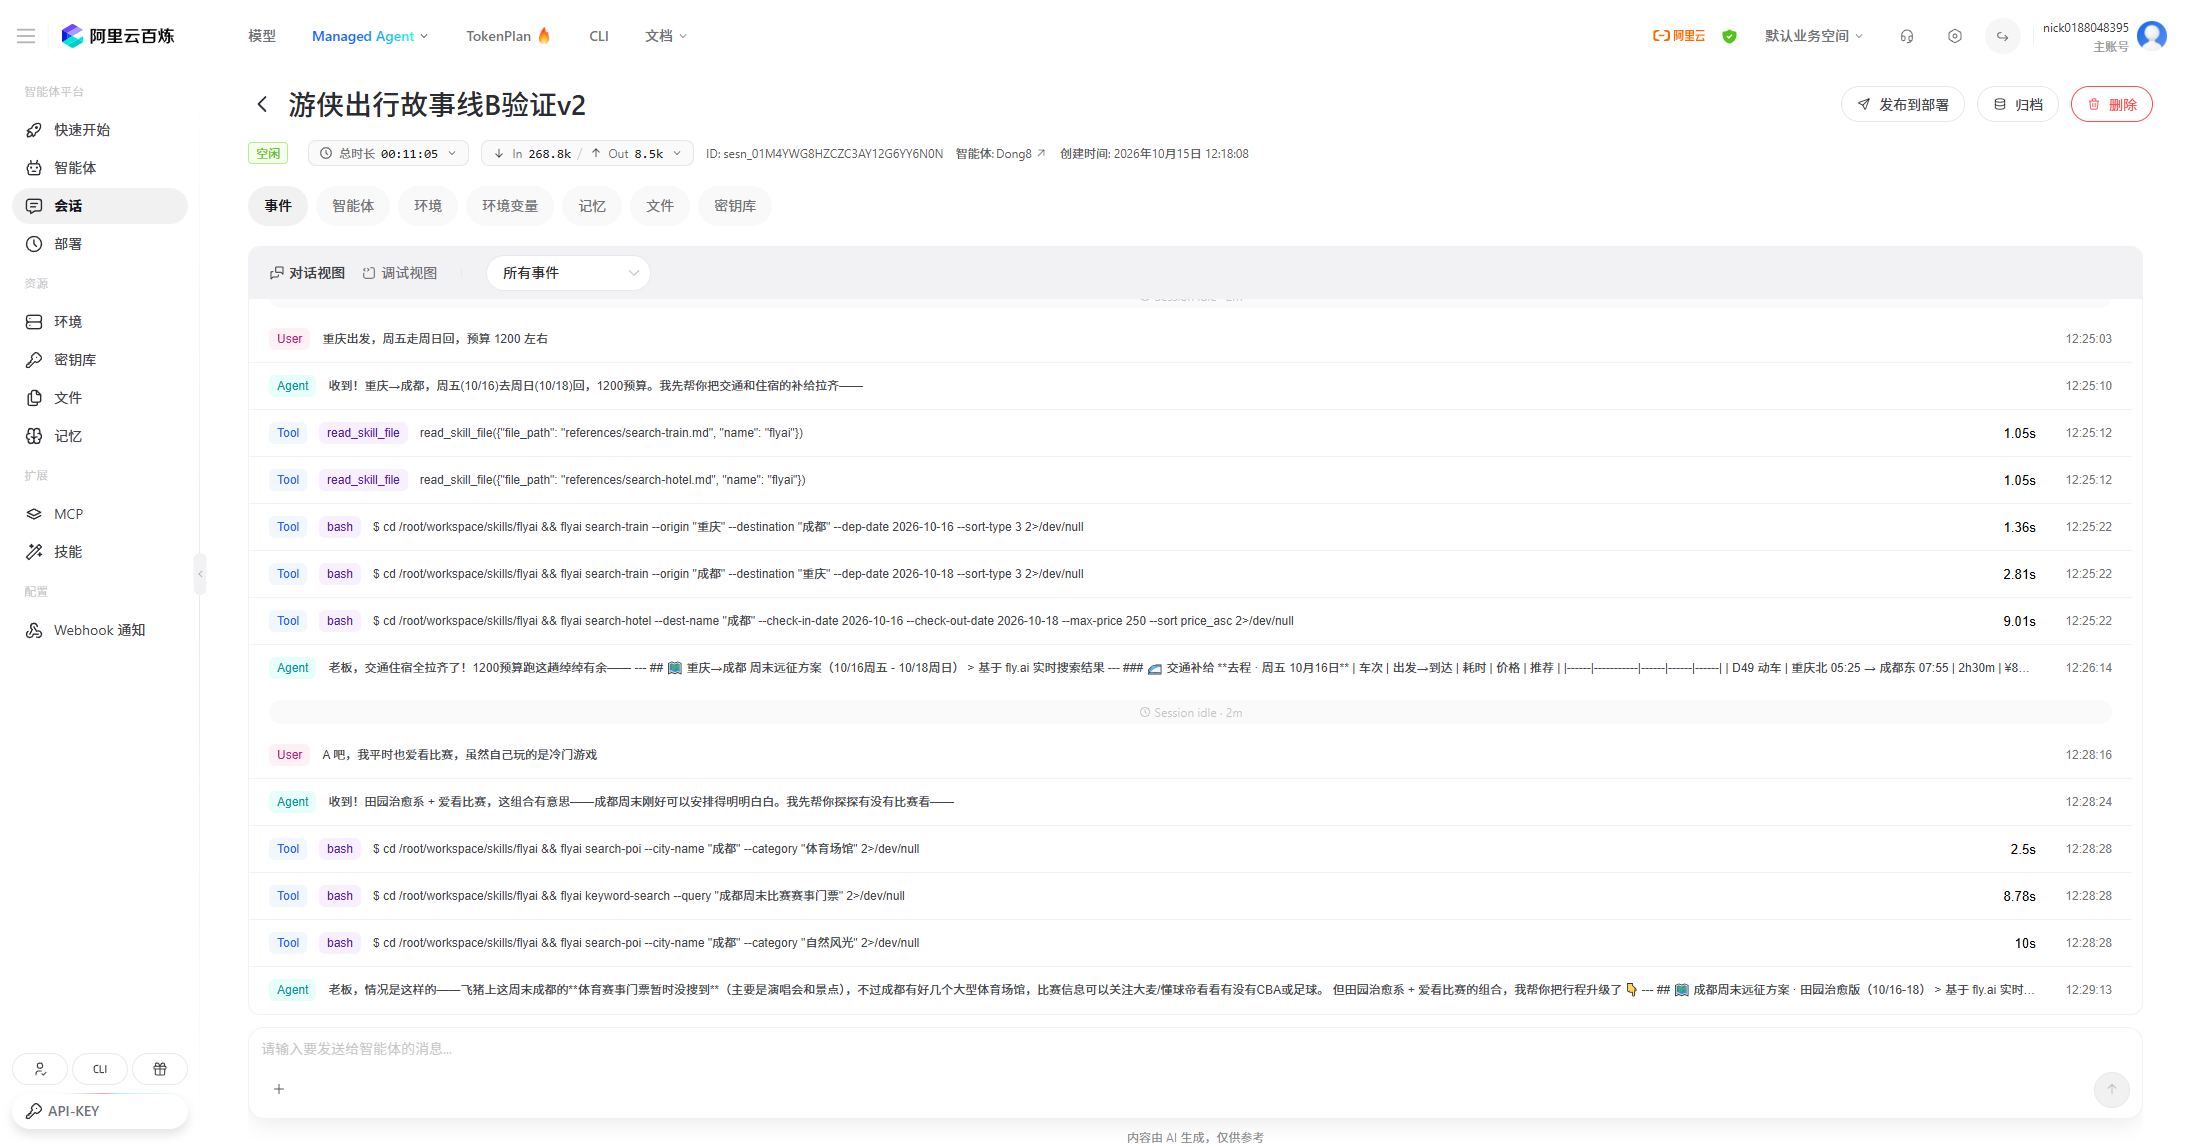
Task: Click the send arrow button
Action: coord(2112,1089)
